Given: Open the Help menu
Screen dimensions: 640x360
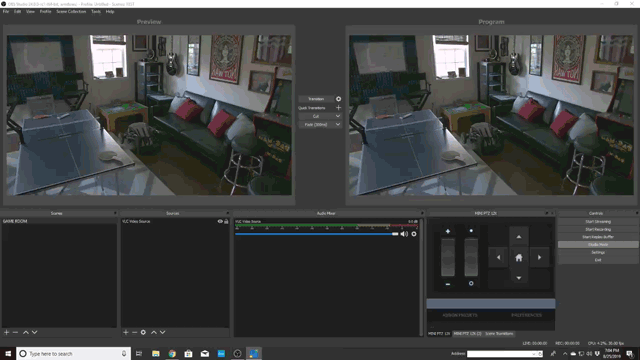Looking at the screenshot, I should pos(110,11).
